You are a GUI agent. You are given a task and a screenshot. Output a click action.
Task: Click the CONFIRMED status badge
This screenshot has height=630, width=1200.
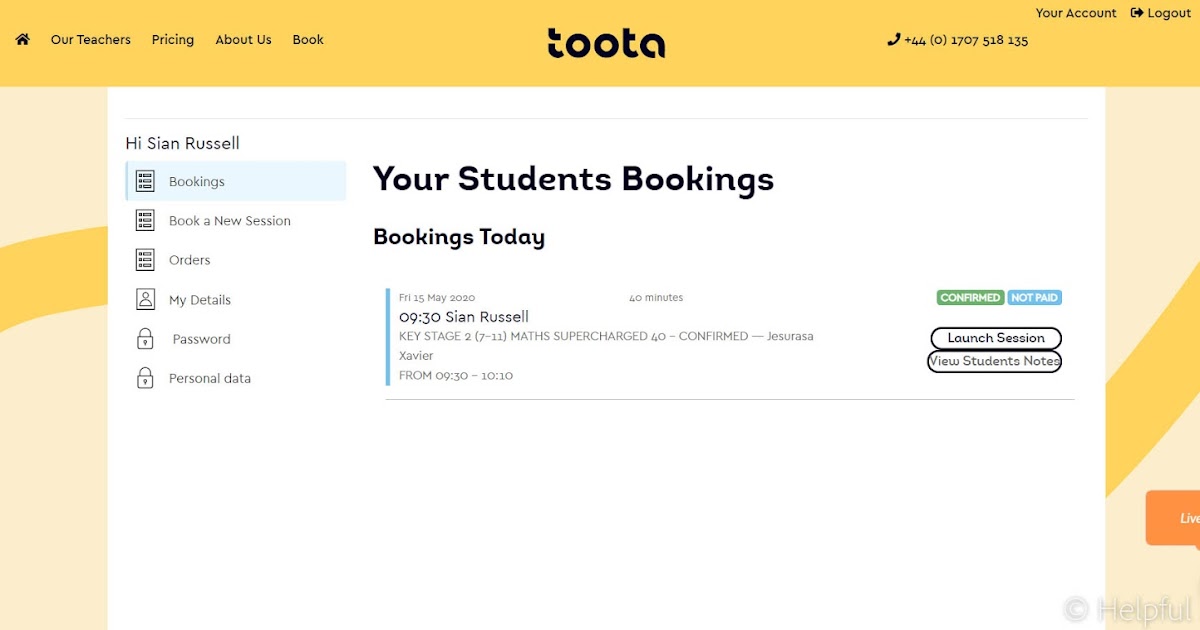[970, 298]
